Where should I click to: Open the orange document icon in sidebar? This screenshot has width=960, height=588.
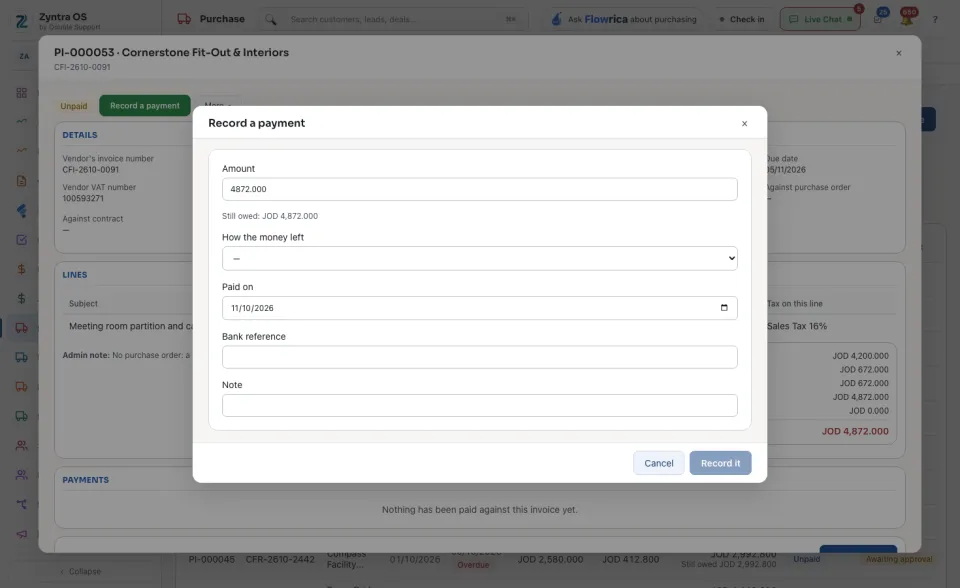point(21,181)
